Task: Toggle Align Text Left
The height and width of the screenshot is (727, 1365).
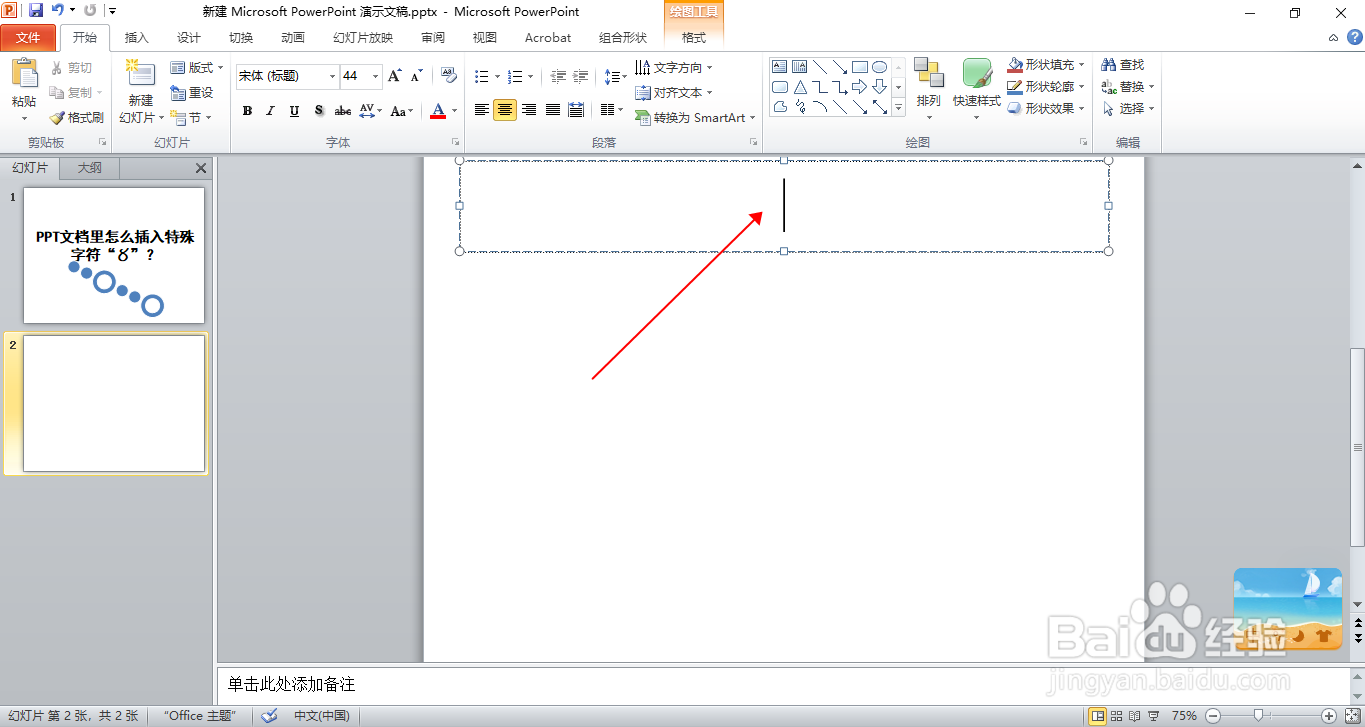Action: coord(482,110)
